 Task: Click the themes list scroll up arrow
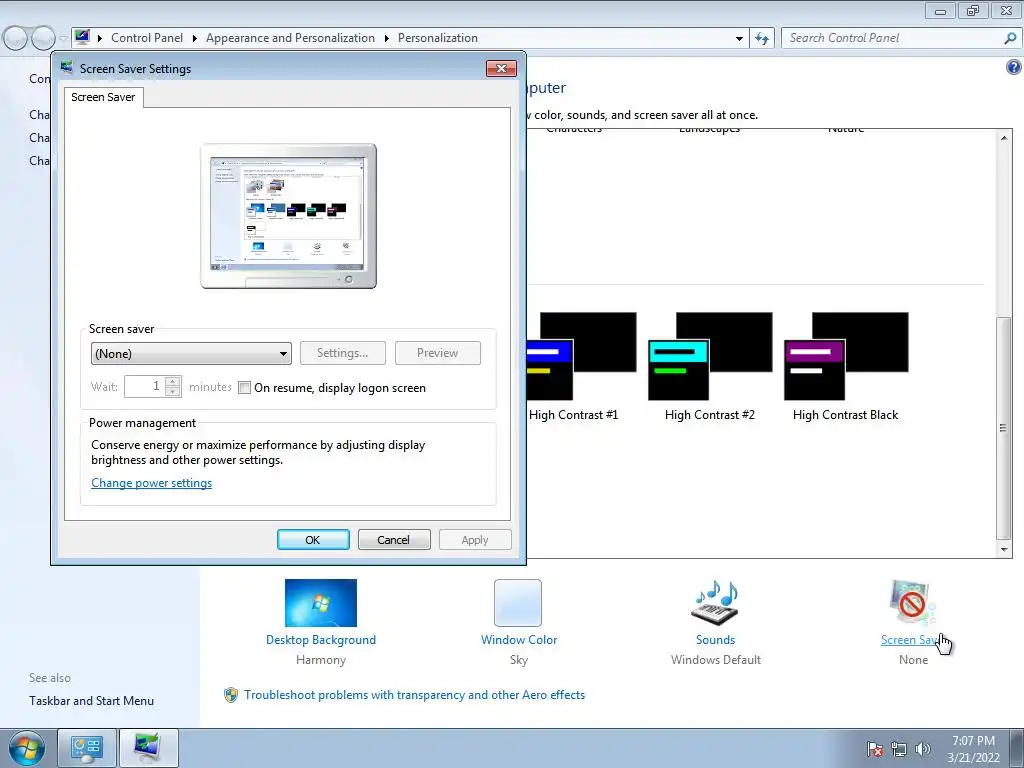click(x=1004, y=137)
